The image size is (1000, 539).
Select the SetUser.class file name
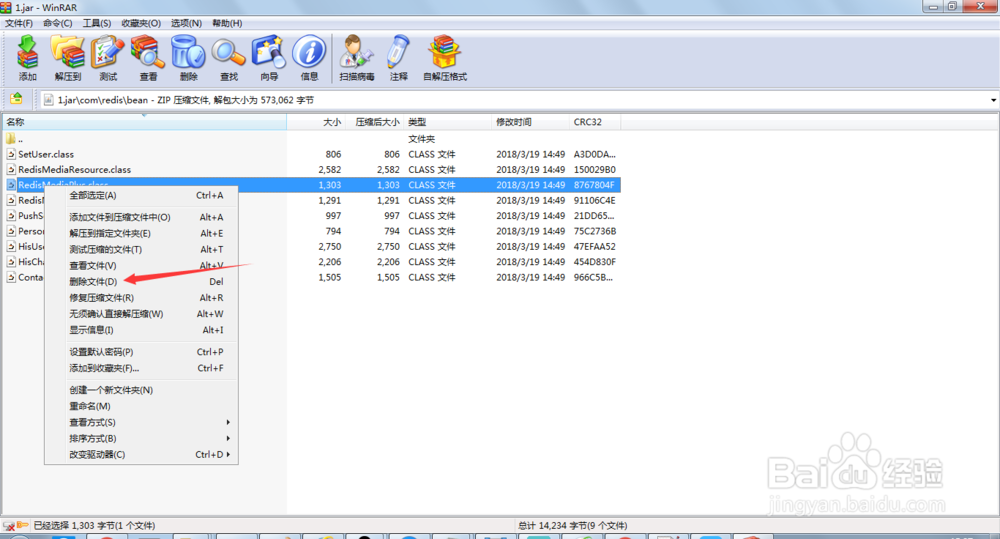46,154
